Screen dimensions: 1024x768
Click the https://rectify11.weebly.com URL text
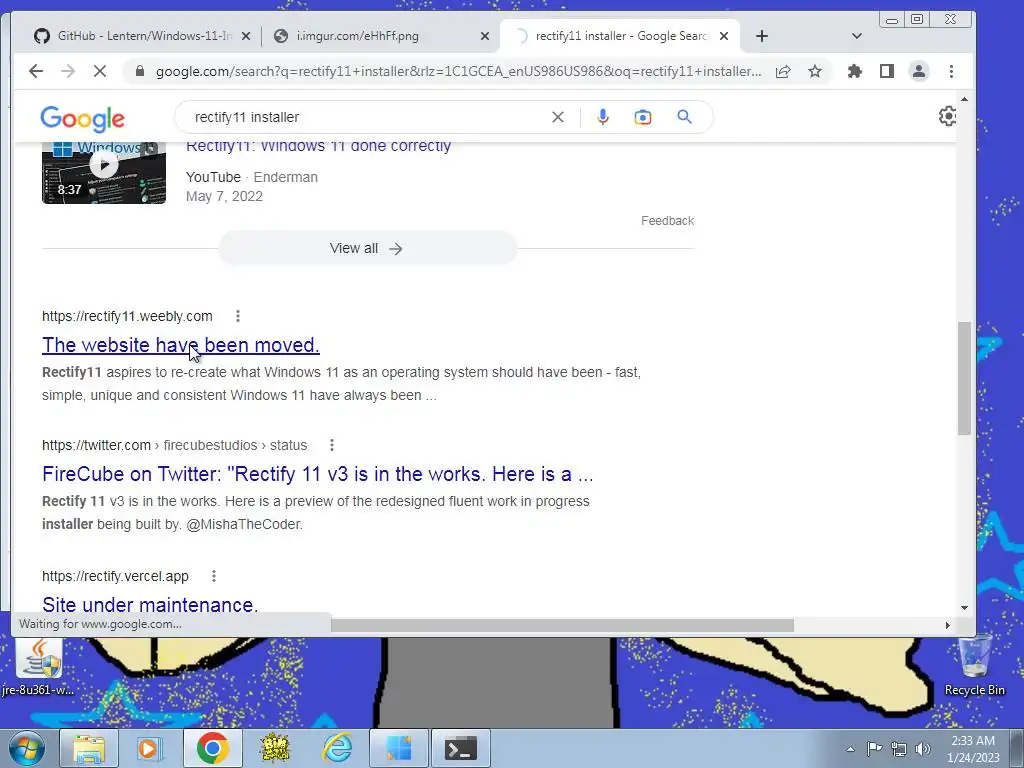pyautogui.click(x=127, y=316)
